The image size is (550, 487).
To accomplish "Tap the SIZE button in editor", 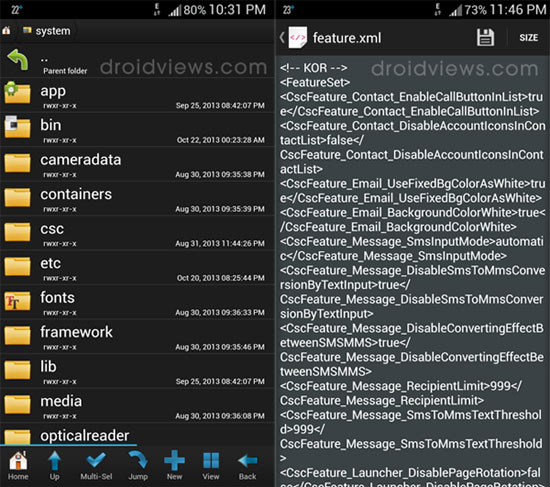I will pyautogui.click(x=529, y=38).
